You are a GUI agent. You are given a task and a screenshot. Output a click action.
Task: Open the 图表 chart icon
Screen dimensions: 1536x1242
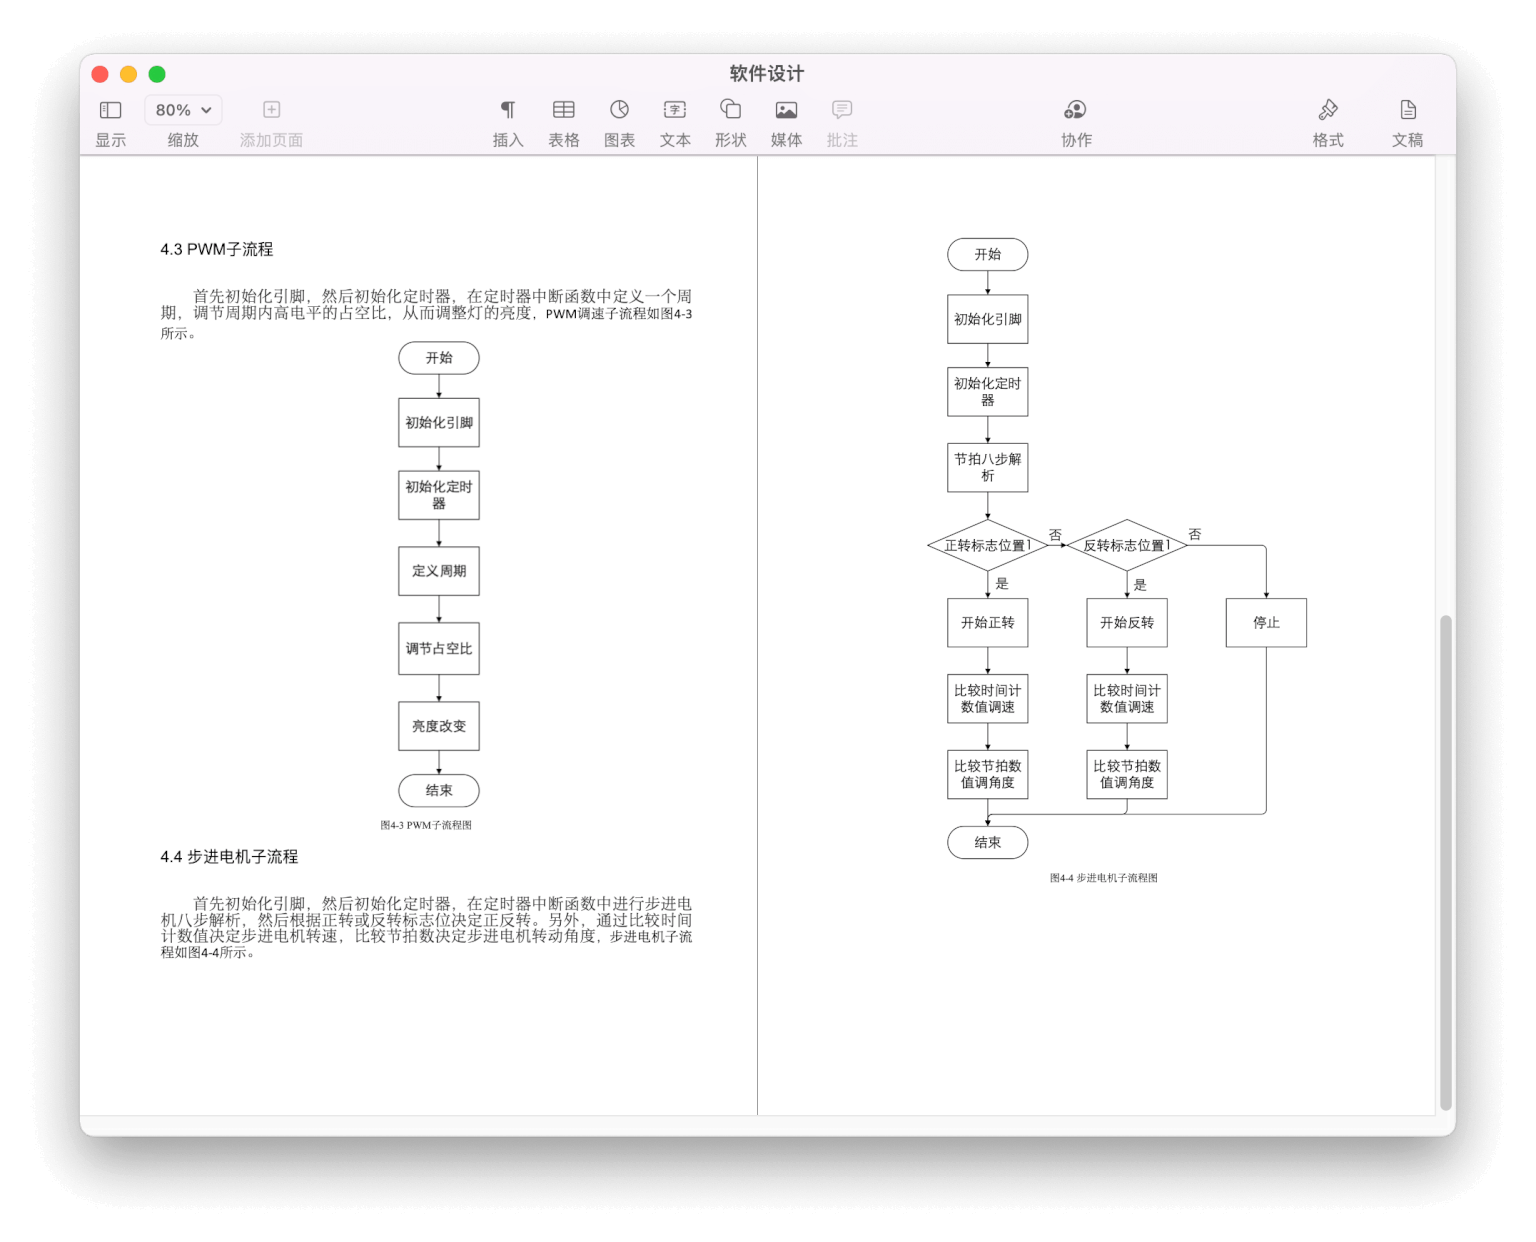pos(620,110)
